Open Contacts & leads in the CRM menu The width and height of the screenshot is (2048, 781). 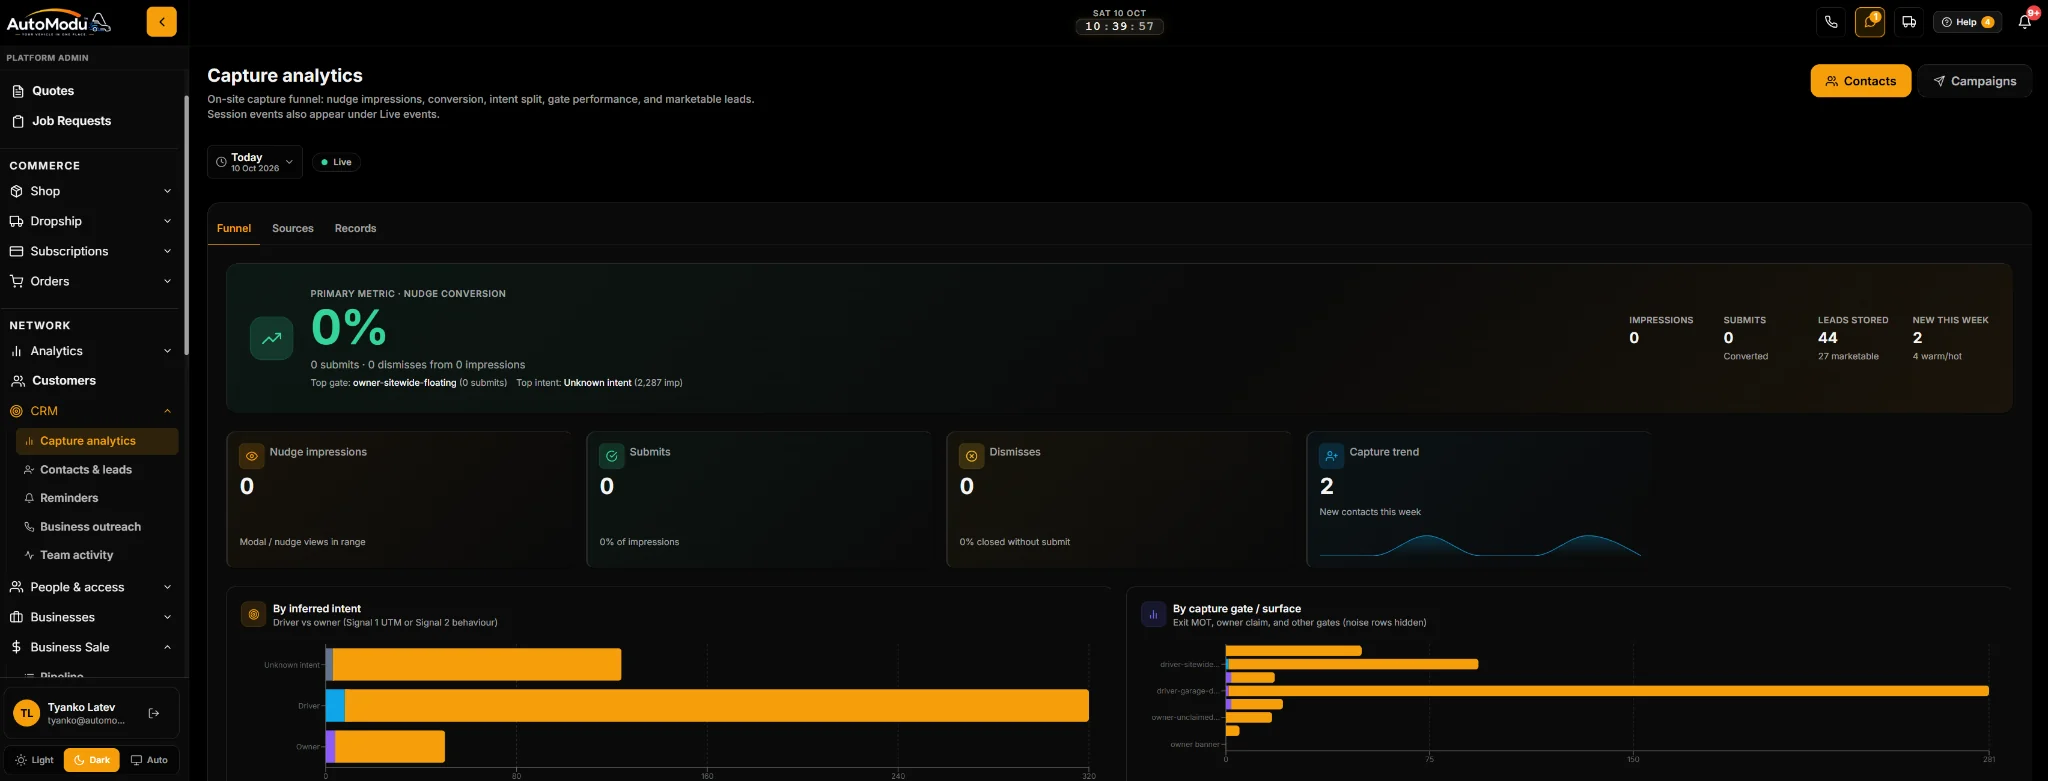[98, 470]
